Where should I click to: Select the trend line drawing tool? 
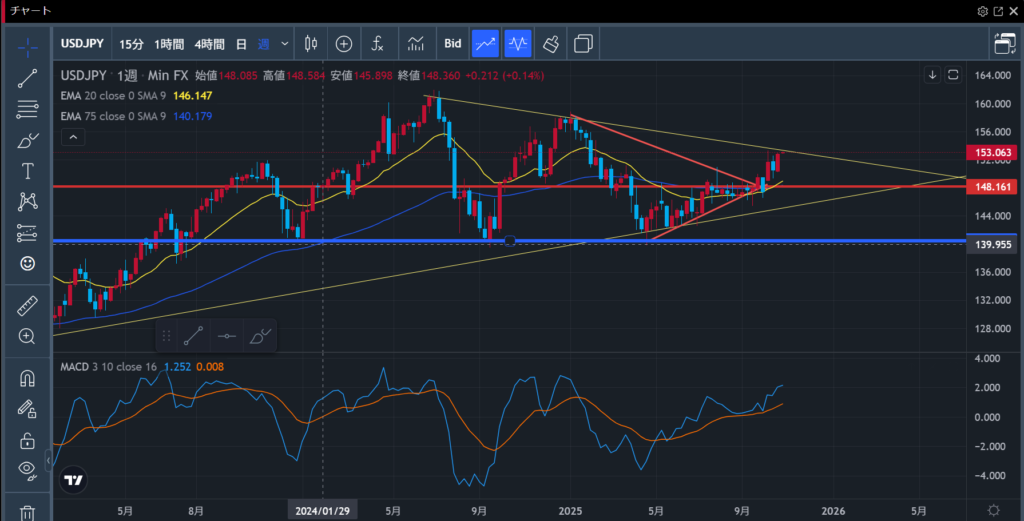point(28,78)
